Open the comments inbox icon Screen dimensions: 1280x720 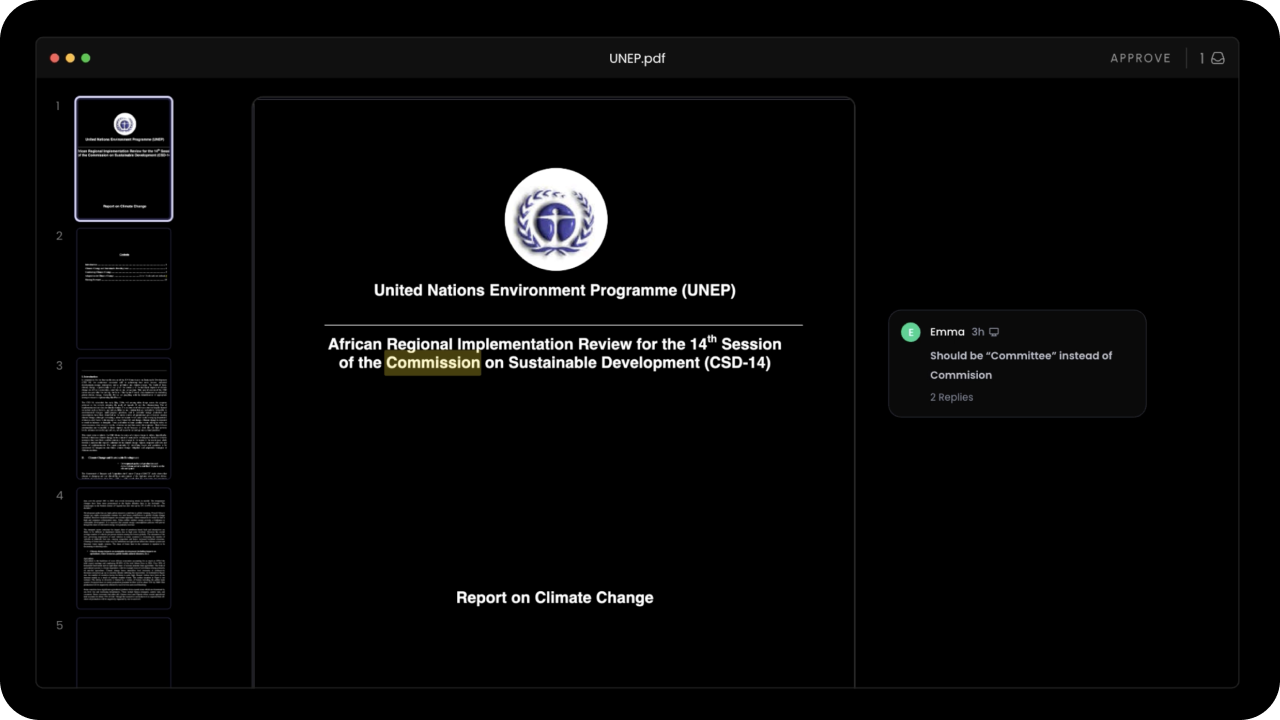(1218, 58)
